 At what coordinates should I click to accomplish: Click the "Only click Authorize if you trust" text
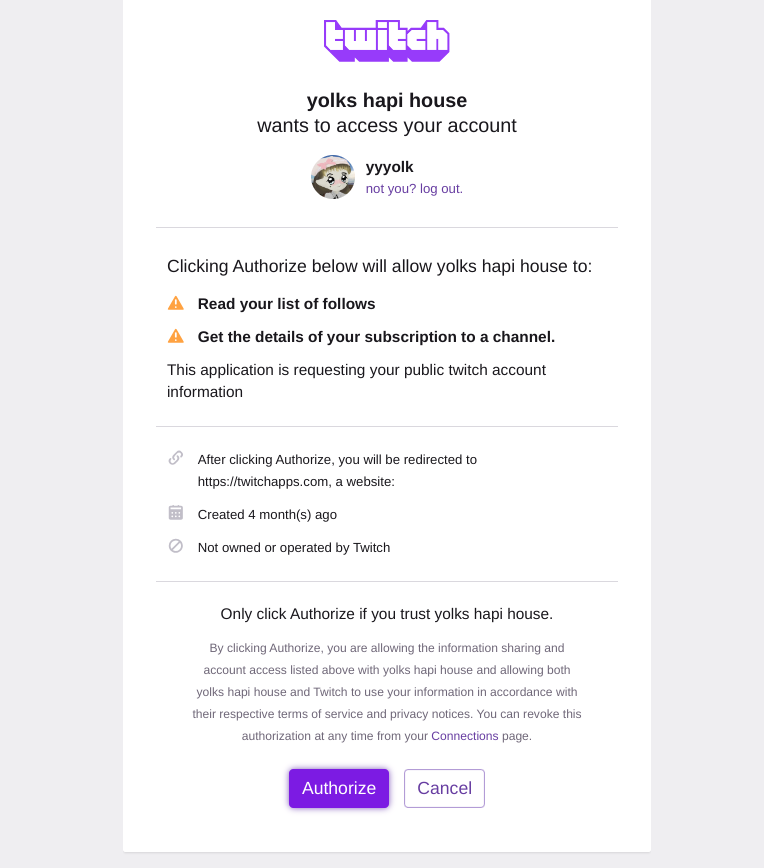pos(387,614)
